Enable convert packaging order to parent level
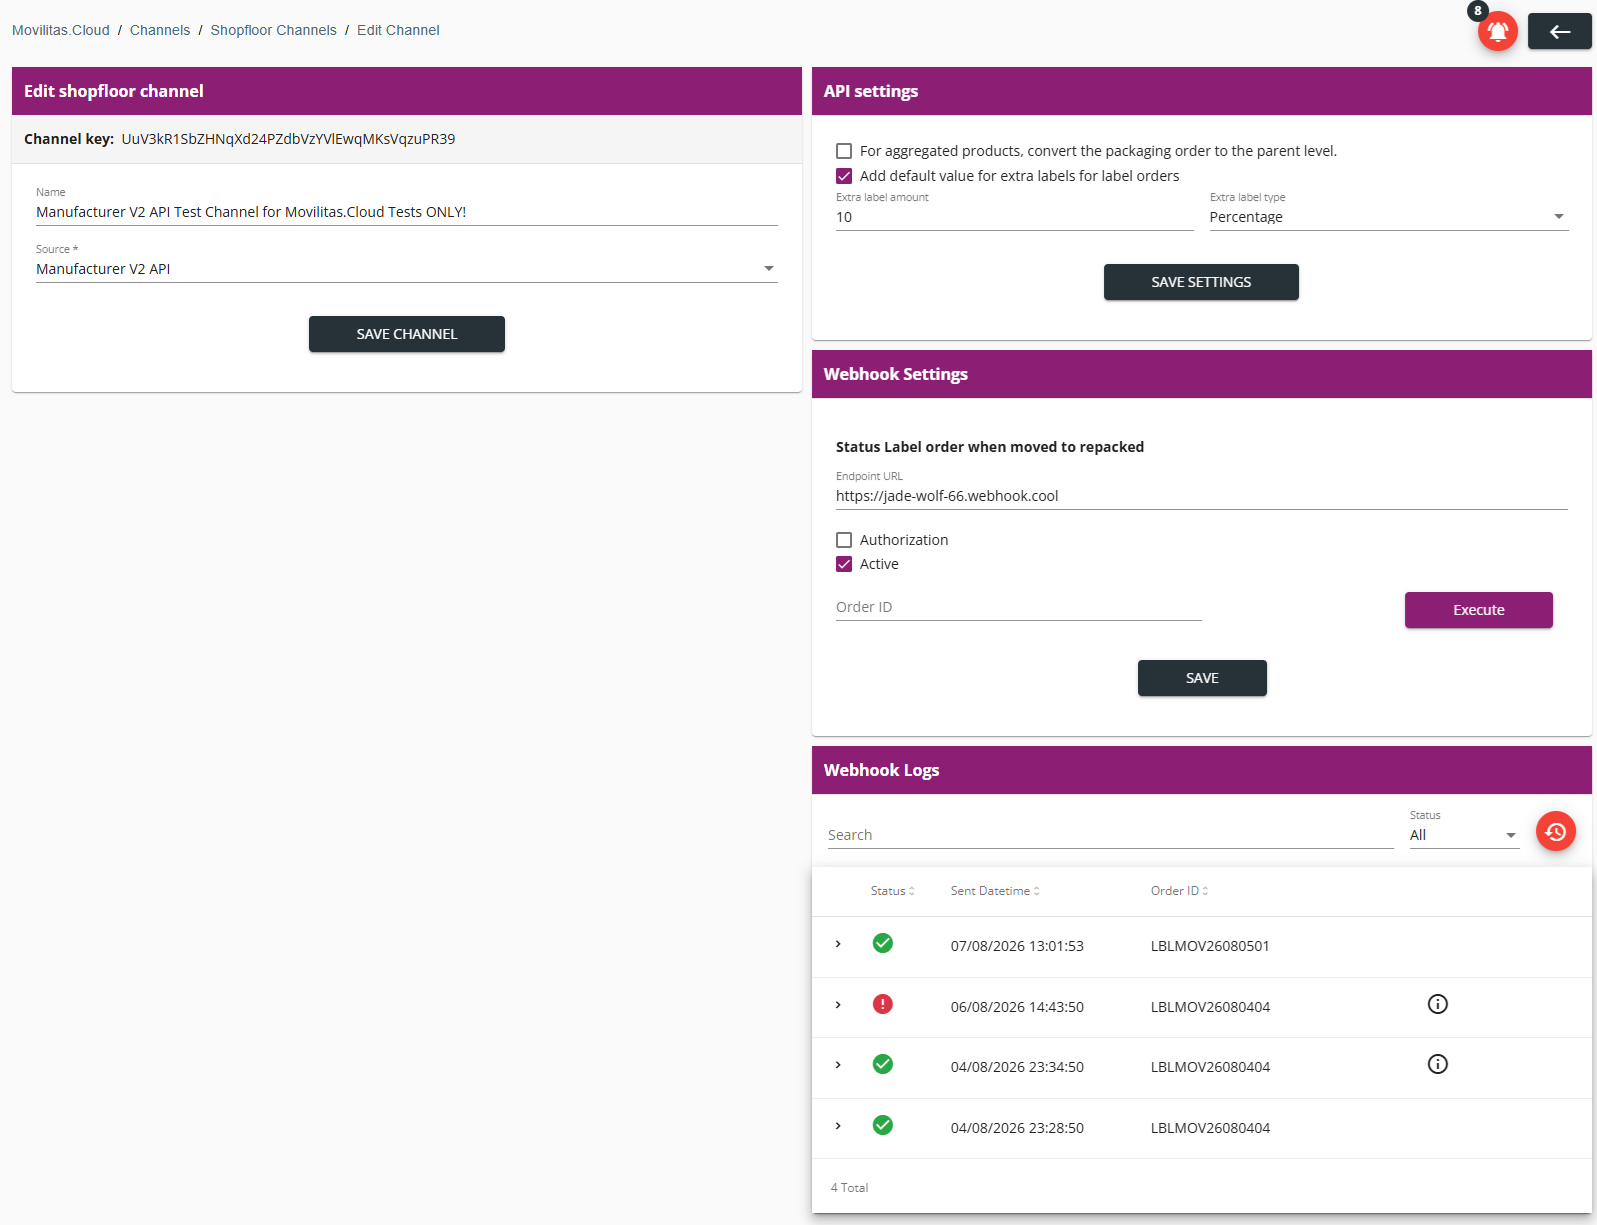 tap(844, 151)
